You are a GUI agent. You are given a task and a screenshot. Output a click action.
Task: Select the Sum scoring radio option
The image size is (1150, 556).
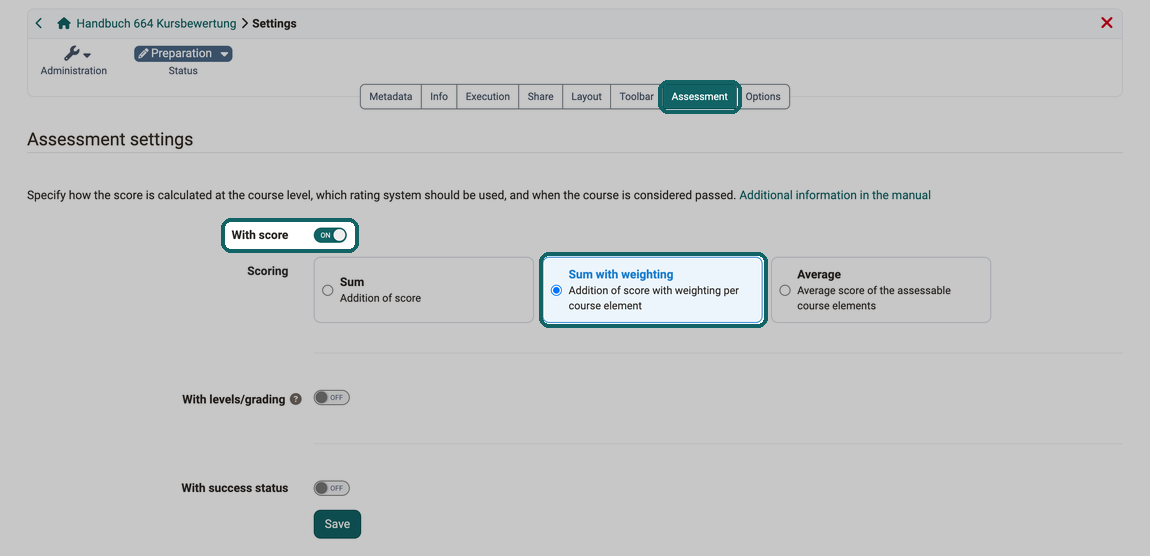pyautogui.click(x=328, y=290)
